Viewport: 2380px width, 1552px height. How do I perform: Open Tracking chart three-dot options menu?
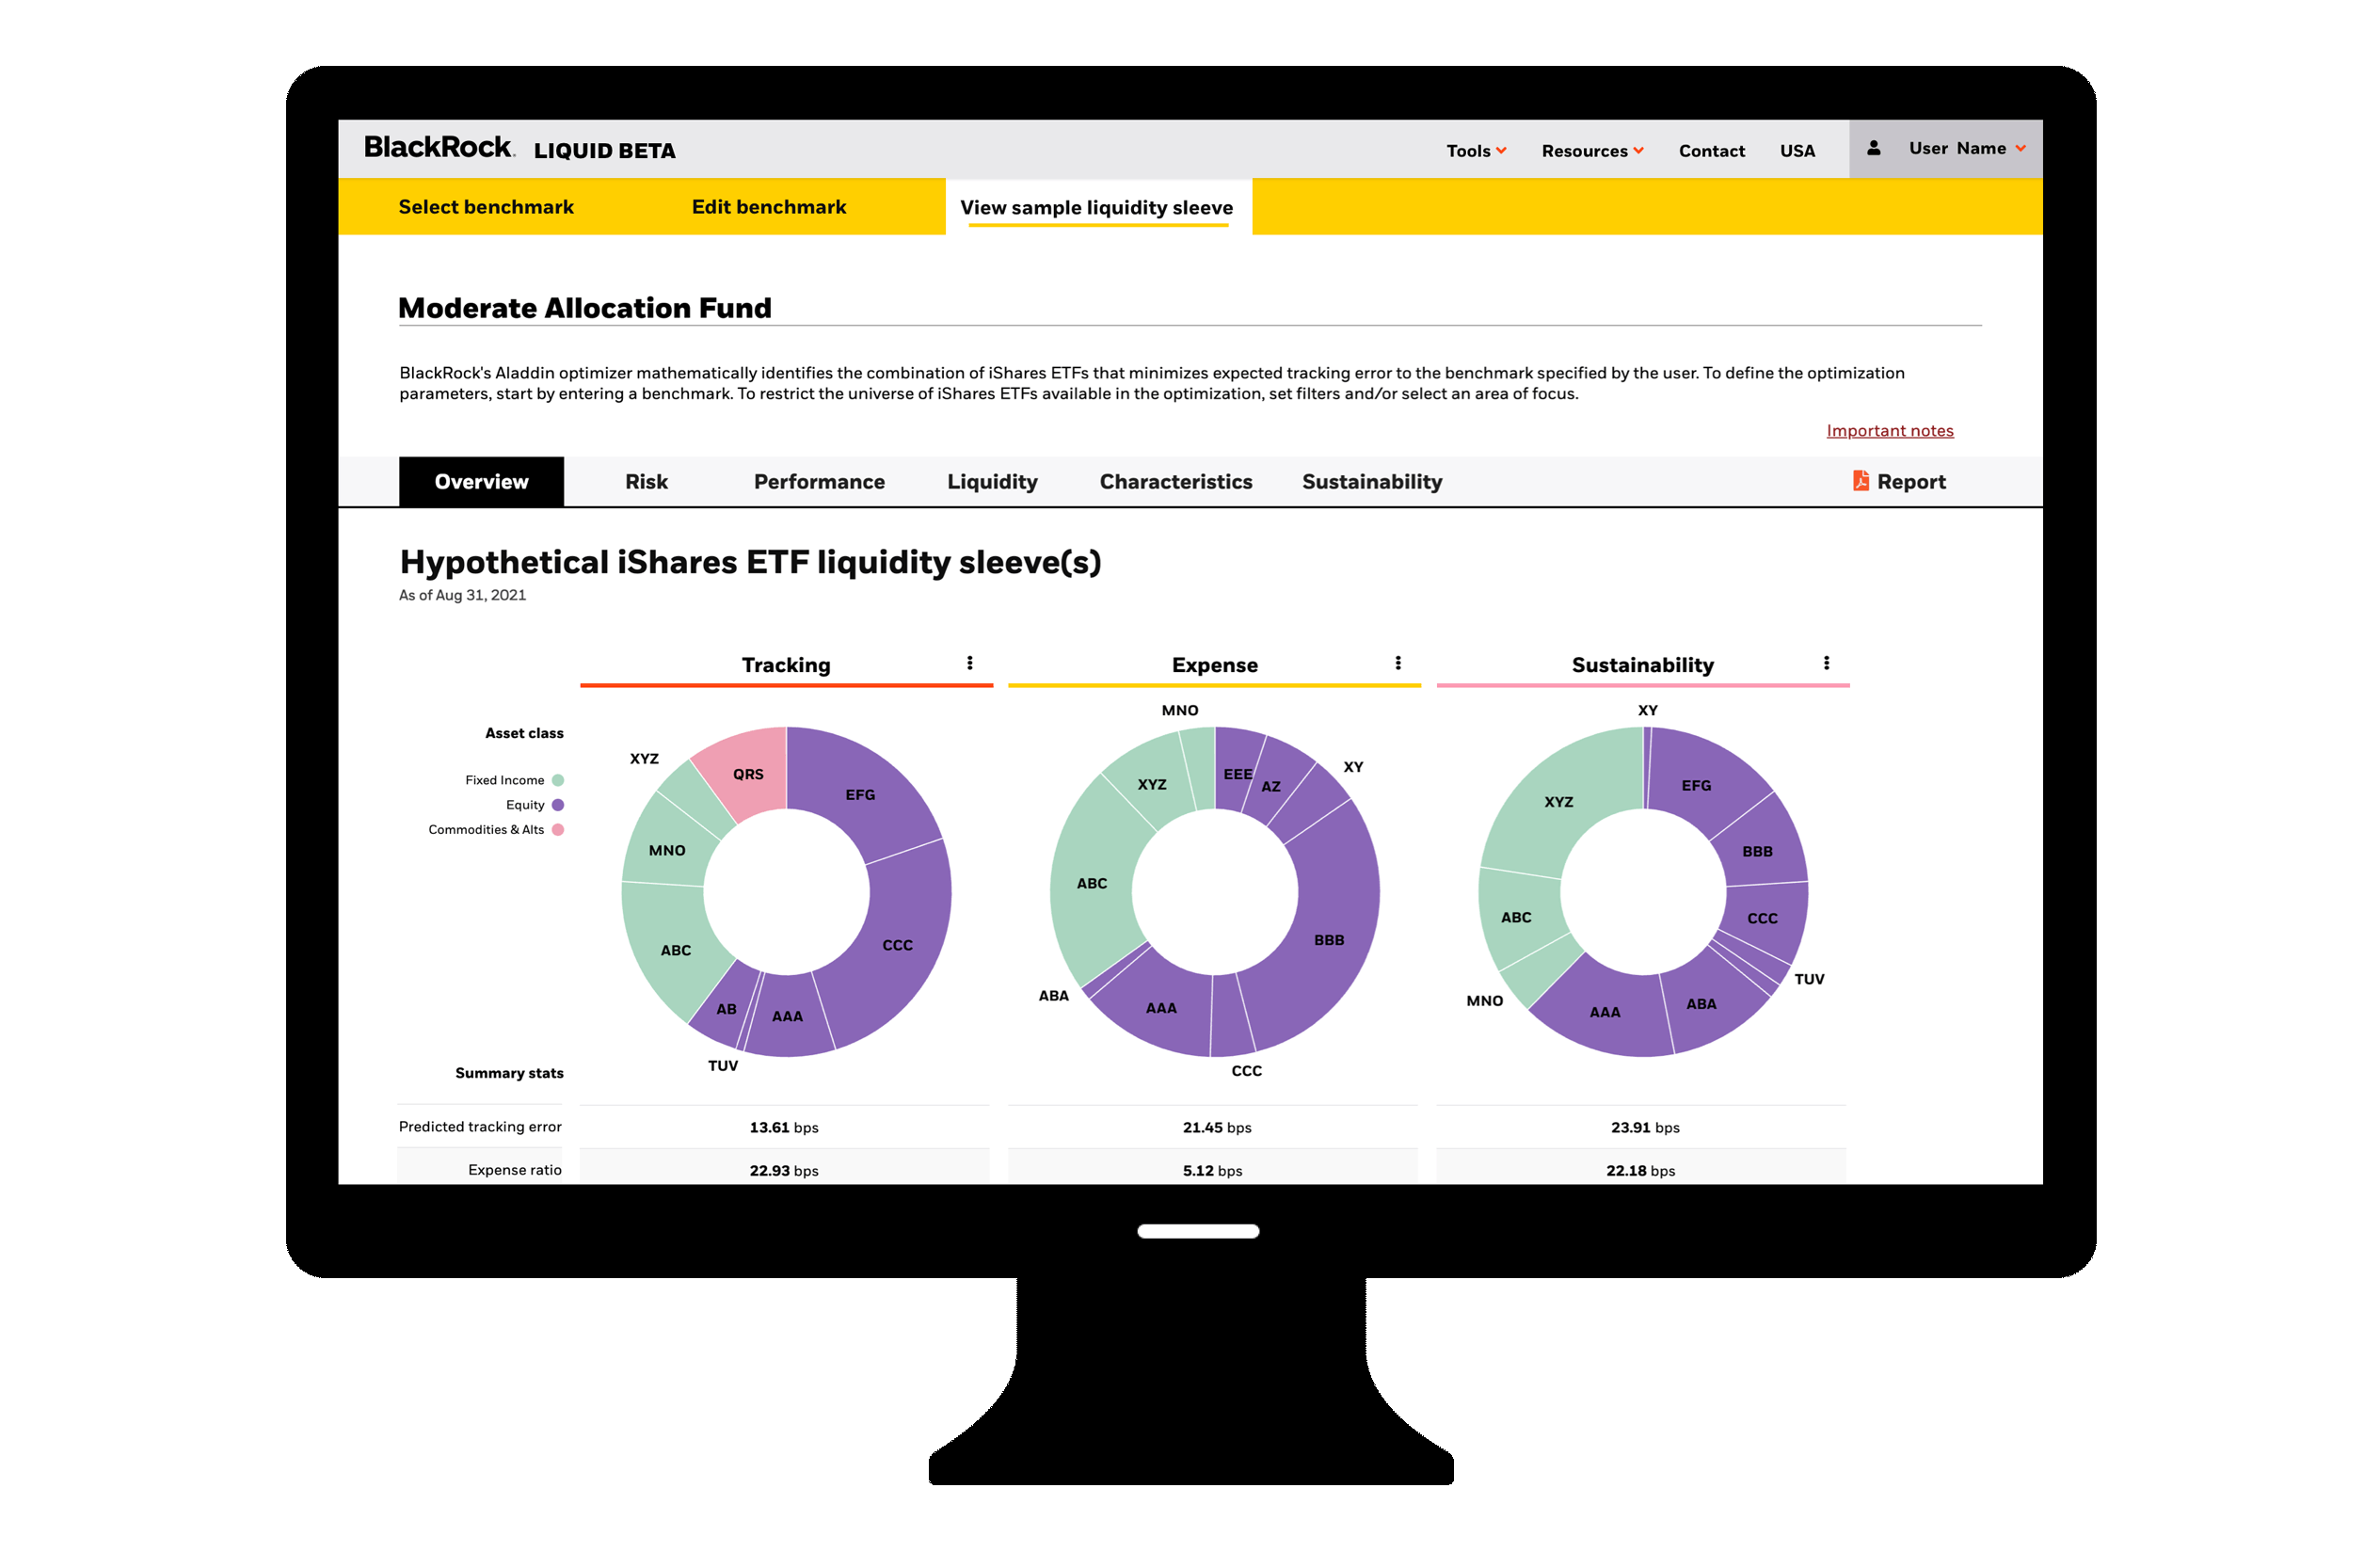pos(969,663)
